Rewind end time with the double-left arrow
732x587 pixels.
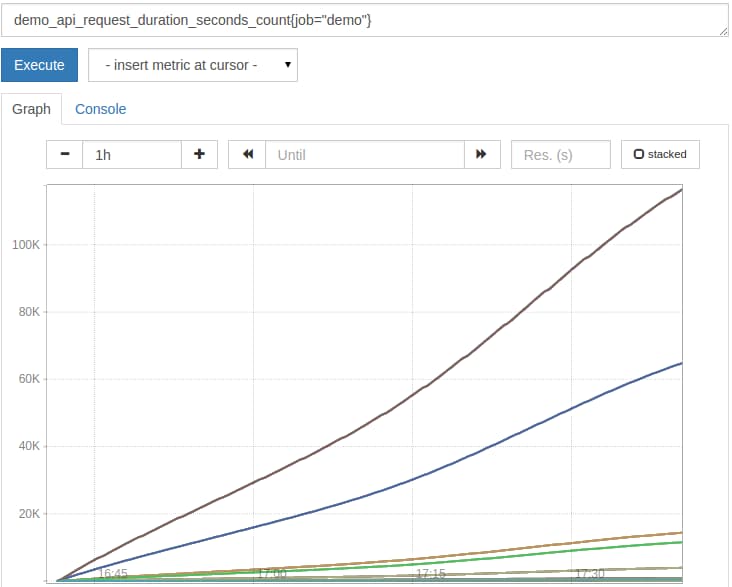pyautogui.click(x=247, y=154)
